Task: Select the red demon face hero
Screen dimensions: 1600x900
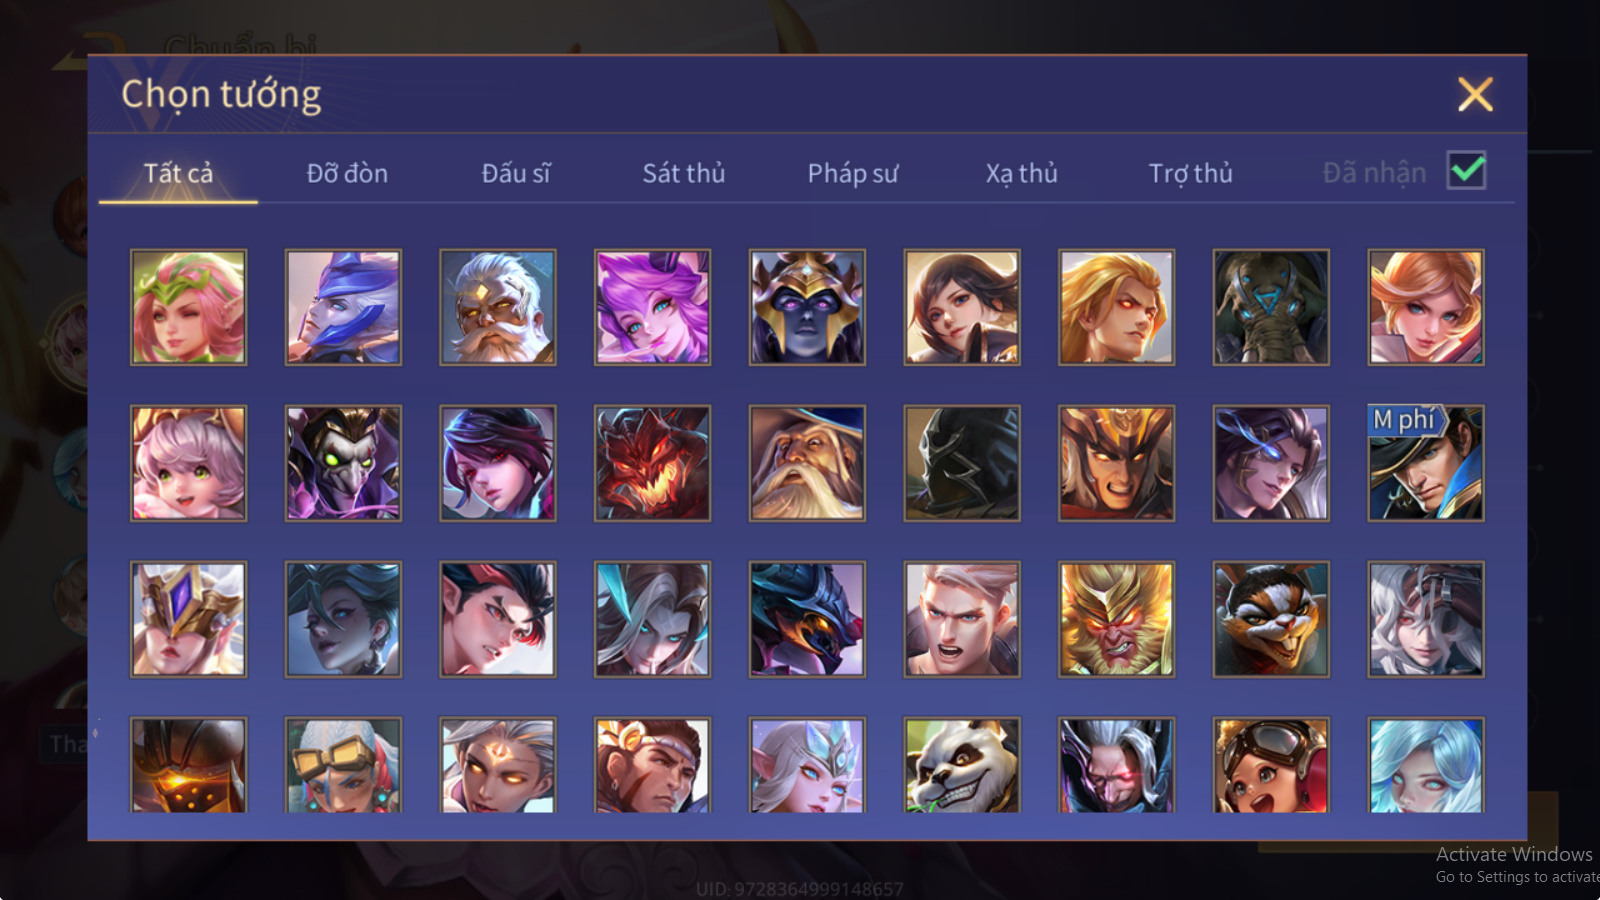Action: tap(652, 463)
